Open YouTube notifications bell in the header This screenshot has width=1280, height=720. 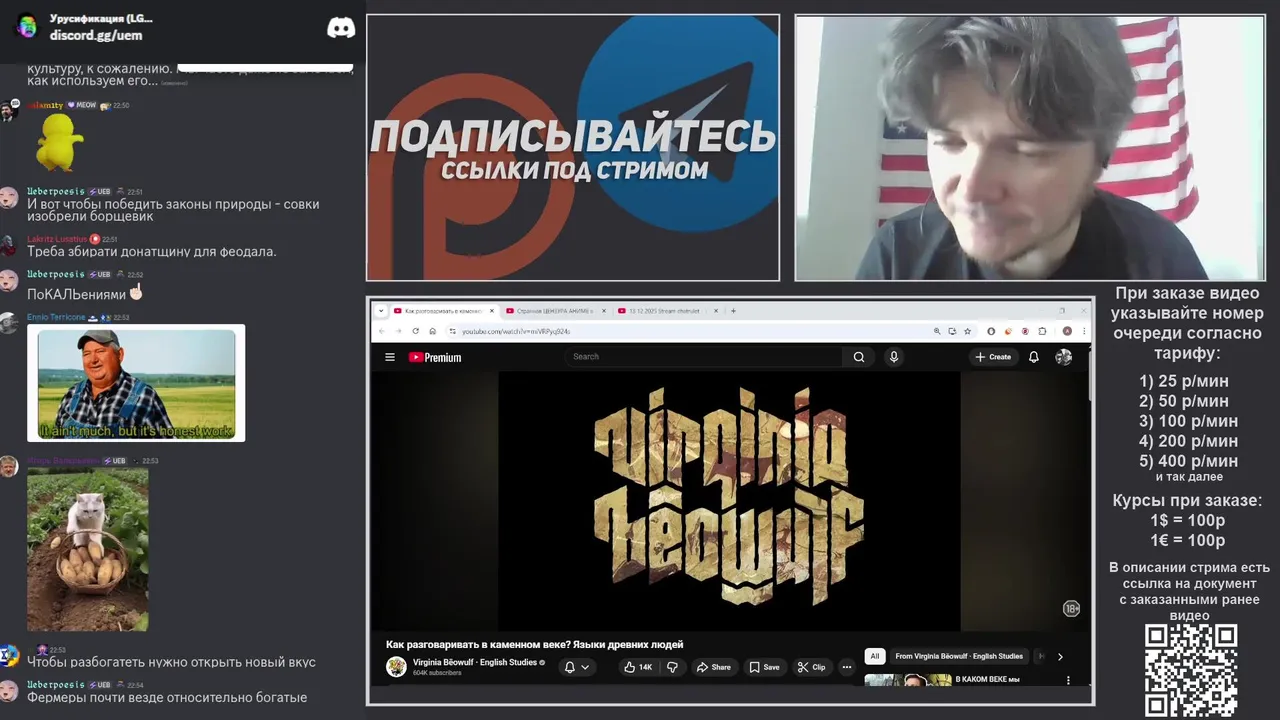[1034, 357]
